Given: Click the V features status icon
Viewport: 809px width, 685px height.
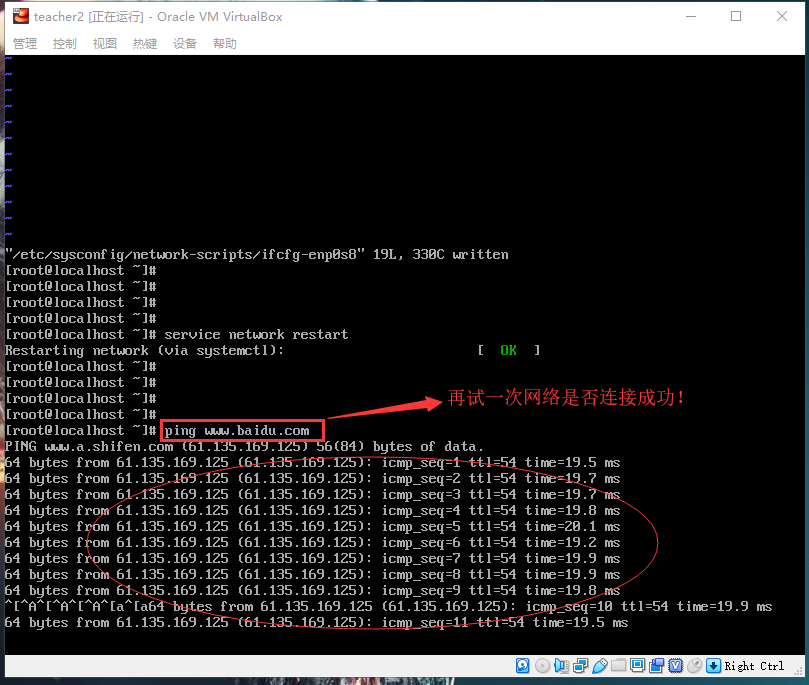Looking at the screenshot, I should tap(676, 665).
